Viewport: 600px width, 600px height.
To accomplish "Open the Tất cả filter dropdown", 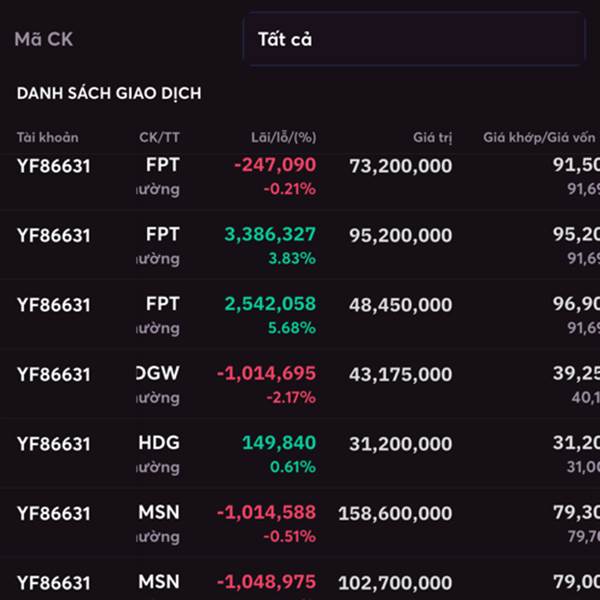I will tap(413, 40).
